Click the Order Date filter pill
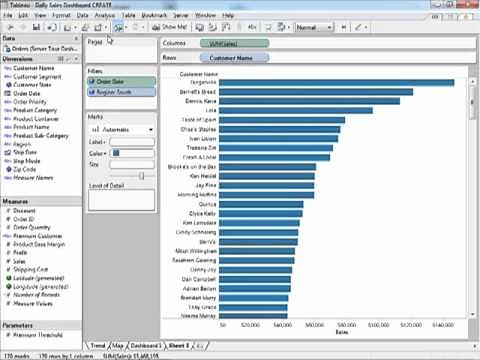Screen dimensions: 480x360 (x=121, y=81)
